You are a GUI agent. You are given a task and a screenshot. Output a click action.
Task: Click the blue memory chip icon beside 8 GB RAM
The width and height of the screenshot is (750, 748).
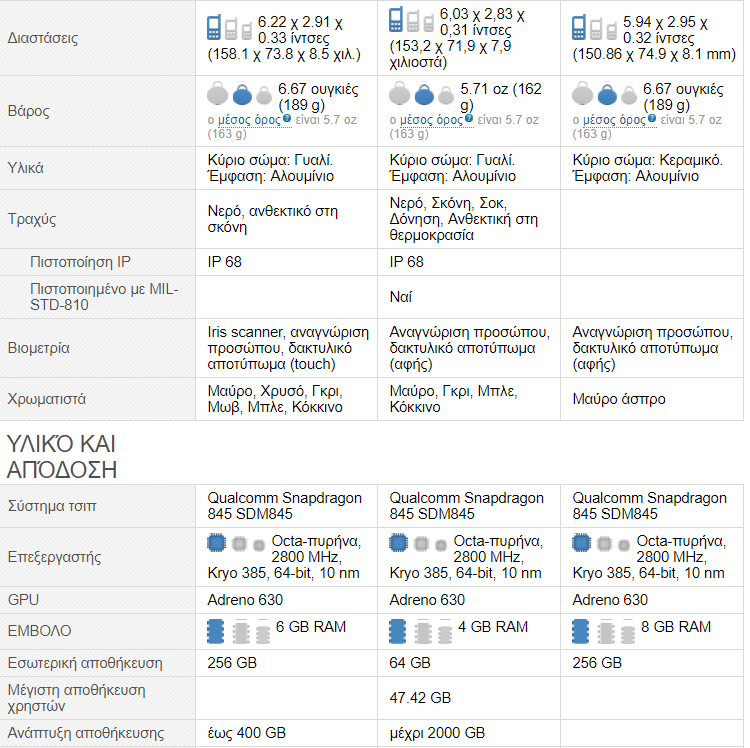point(581,631)
